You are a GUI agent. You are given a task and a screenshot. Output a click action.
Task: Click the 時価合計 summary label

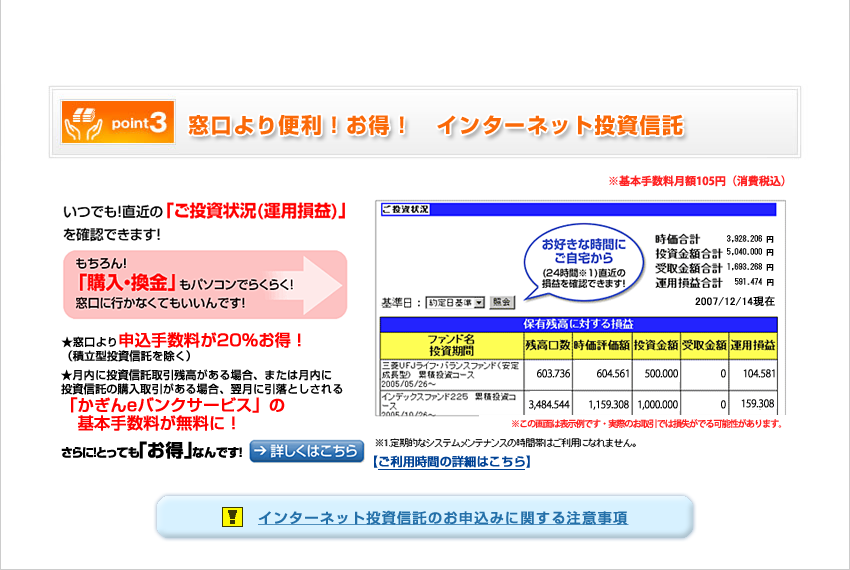(678, 239)
